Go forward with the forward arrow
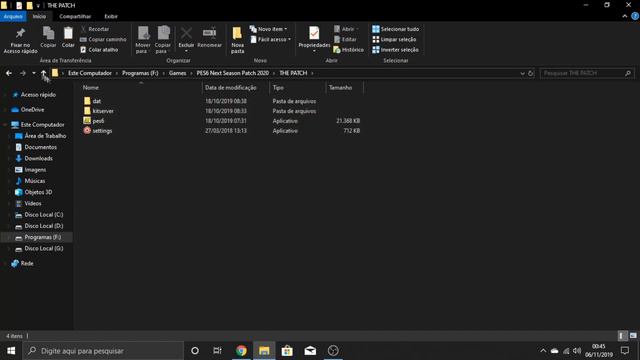Image resolution: width=640 pixels, height=360 pixels. pos(23,73)
